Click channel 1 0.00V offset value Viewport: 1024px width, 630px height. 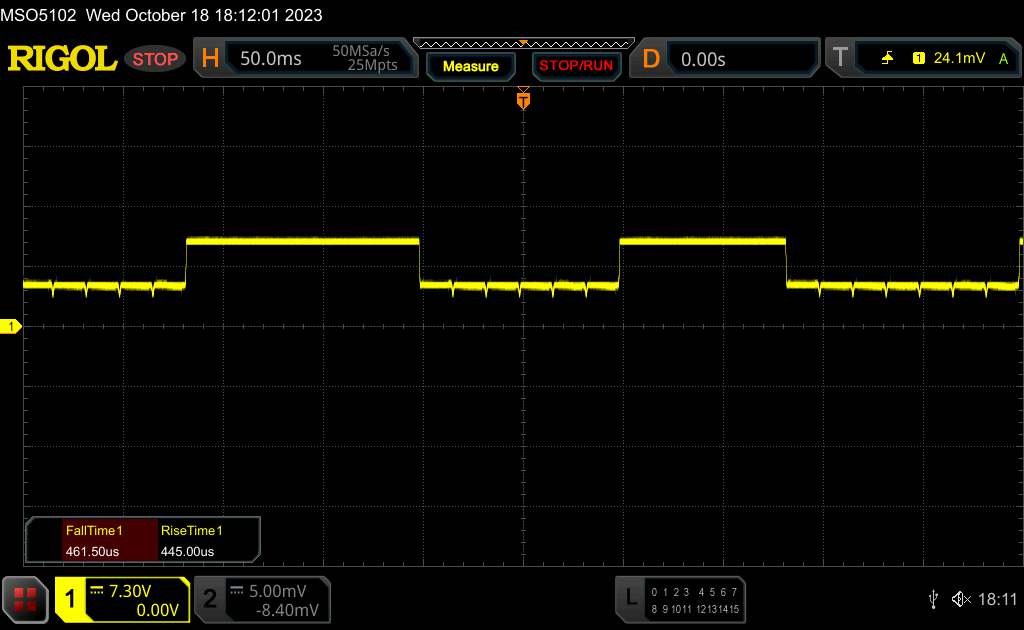coord(157,610)
